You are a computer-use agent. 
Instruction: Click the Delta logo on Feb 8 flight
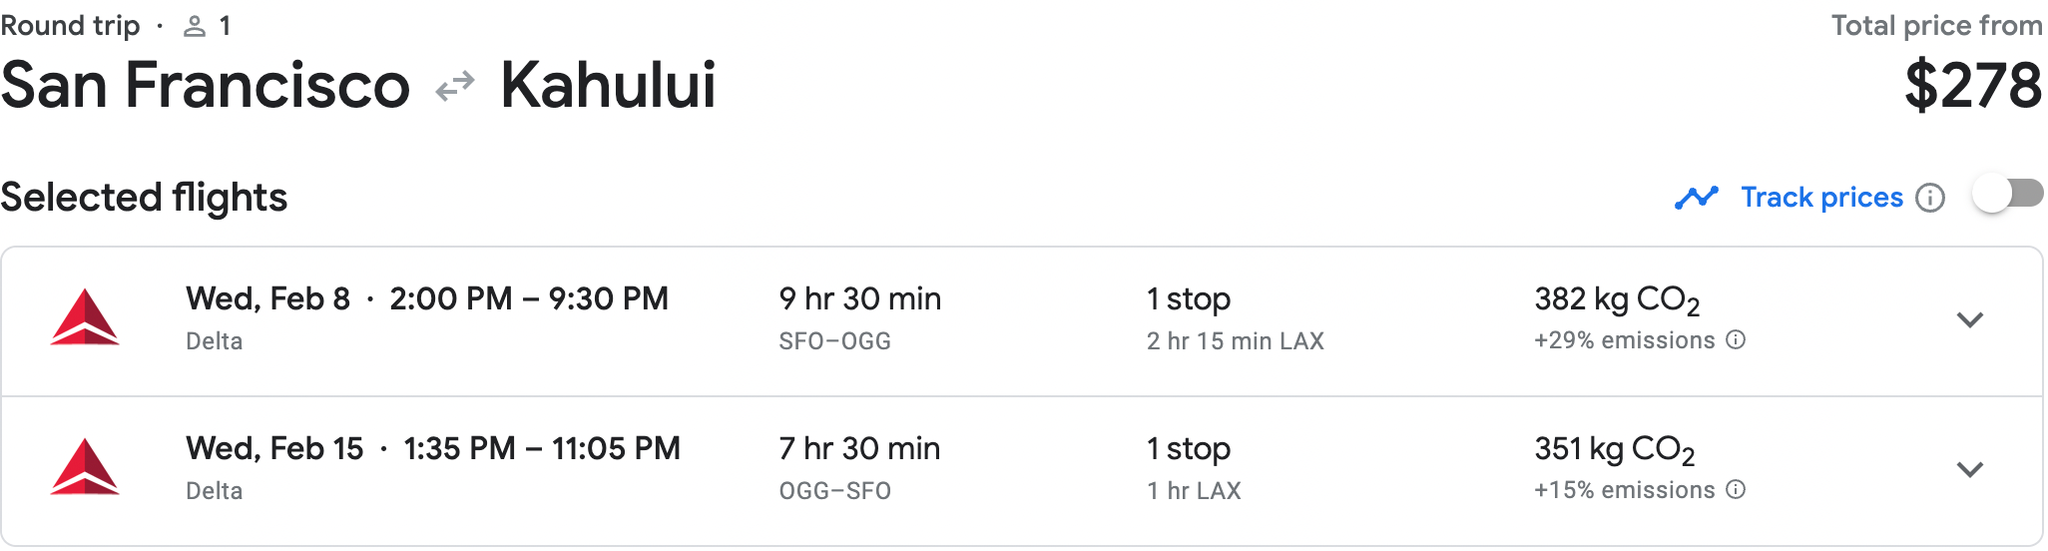pyautogui.click(x=85, y=318)
